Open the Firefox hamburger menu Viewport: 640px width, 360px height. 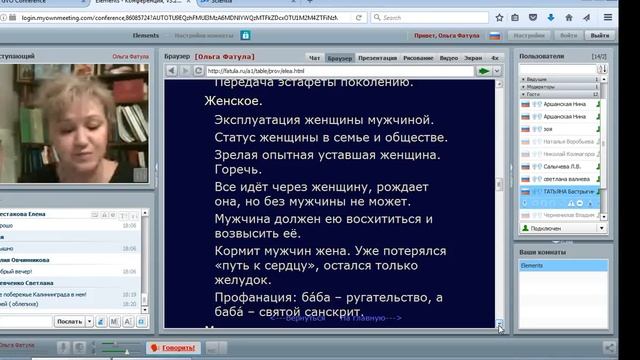(608, 17)
